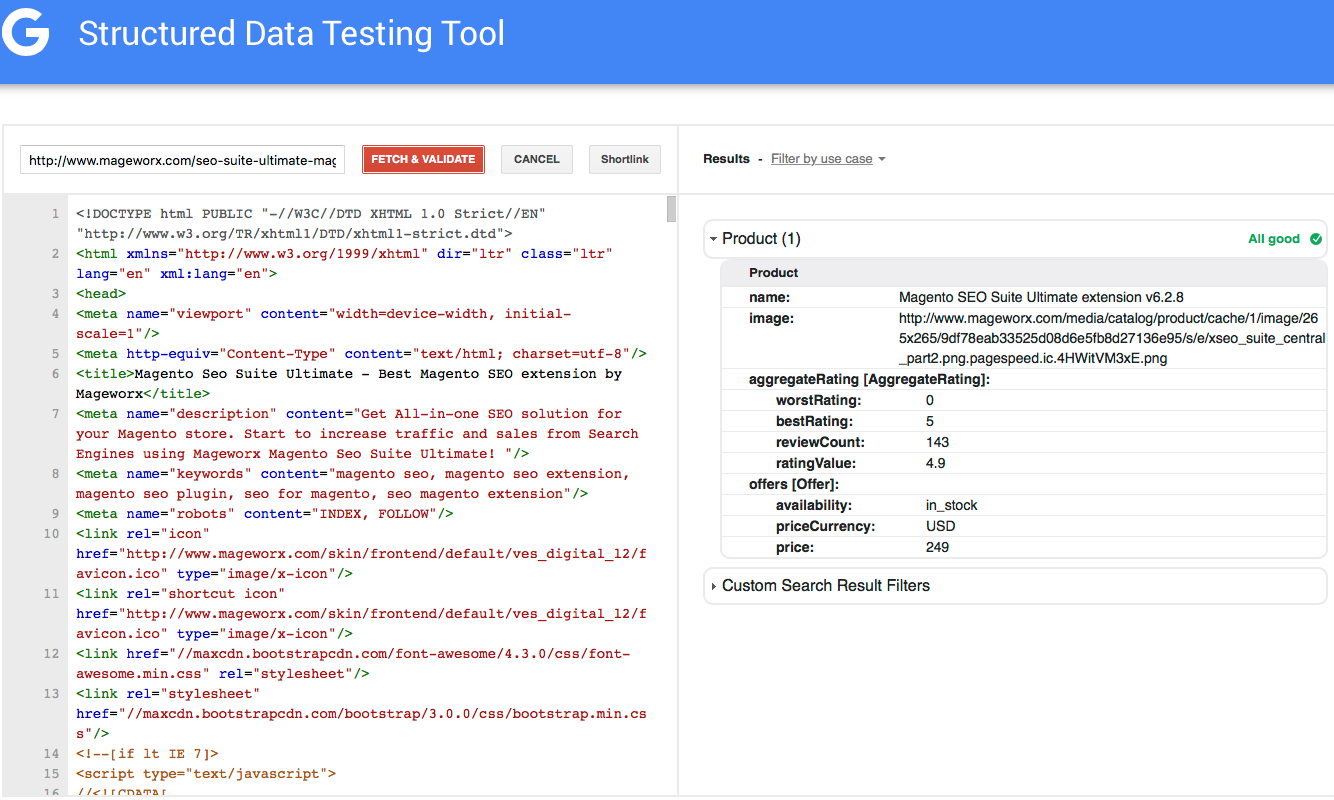Click the [if lt IE 7] comment line
This screenshot has height=800, width=1334.
tap(147, 754)
